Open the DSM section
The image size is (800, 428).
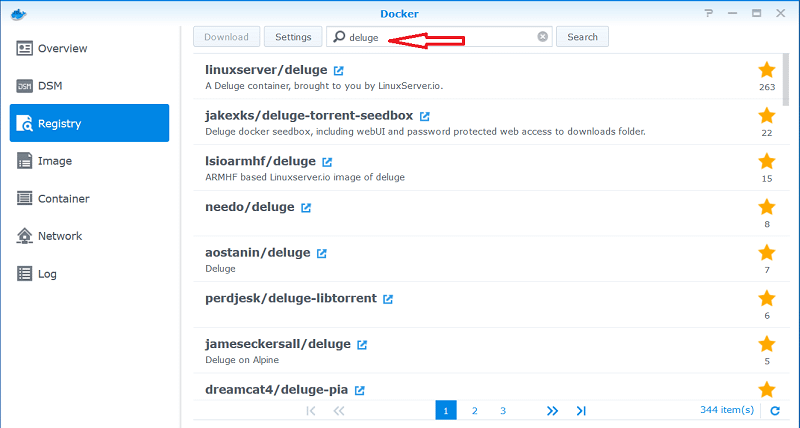tap(89, 86)
